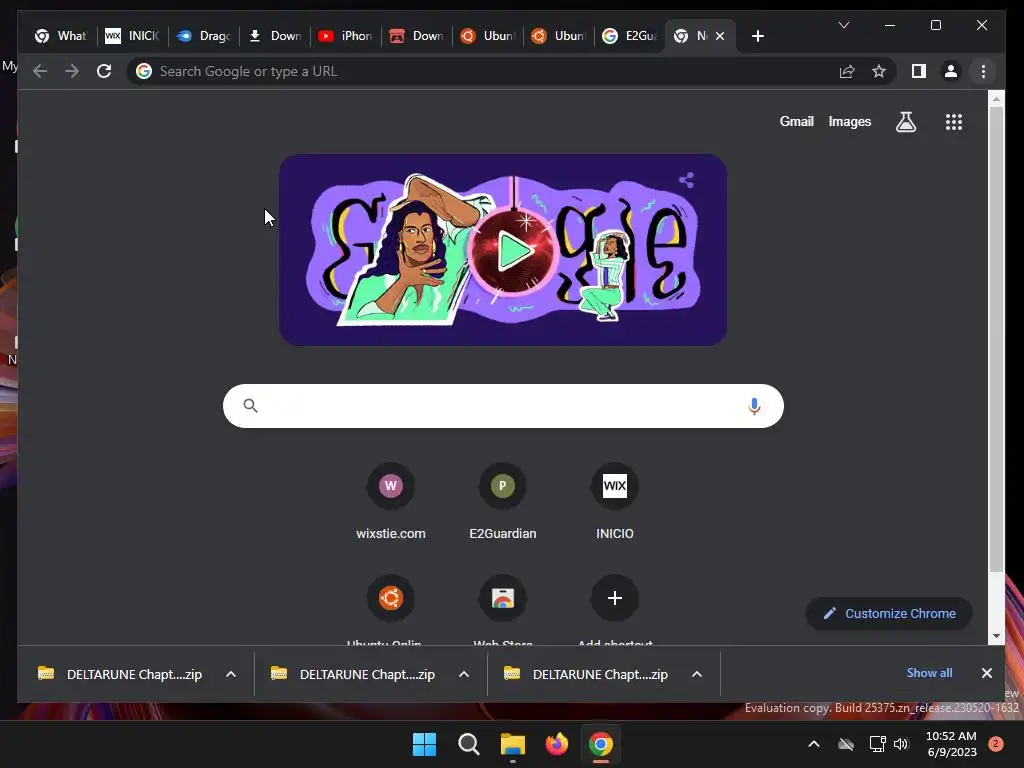This screenshot has height=768, width=1024.
Task: Open the volume control in system tray
Action: tap(901, 744)
